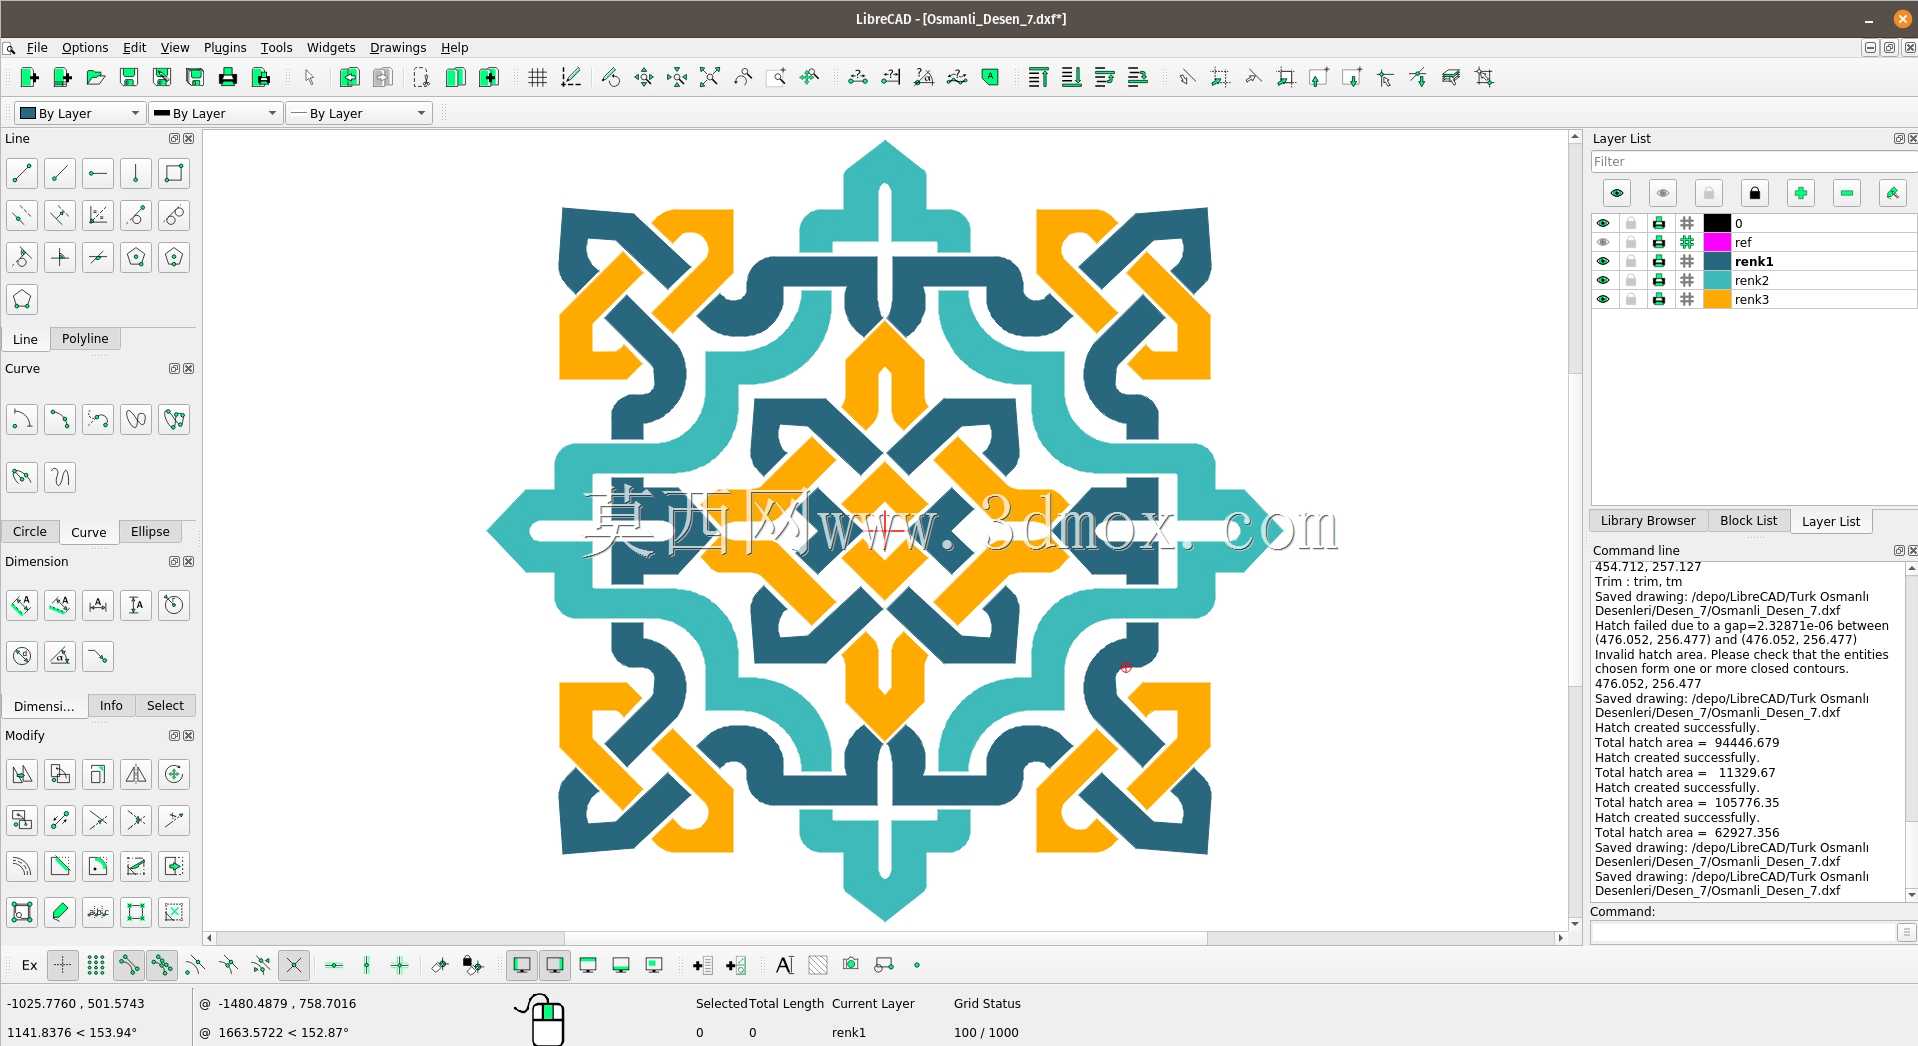
Task: Open the pen color By Layer dropdown
Action: pyautogui.click(x=80, y=113)
